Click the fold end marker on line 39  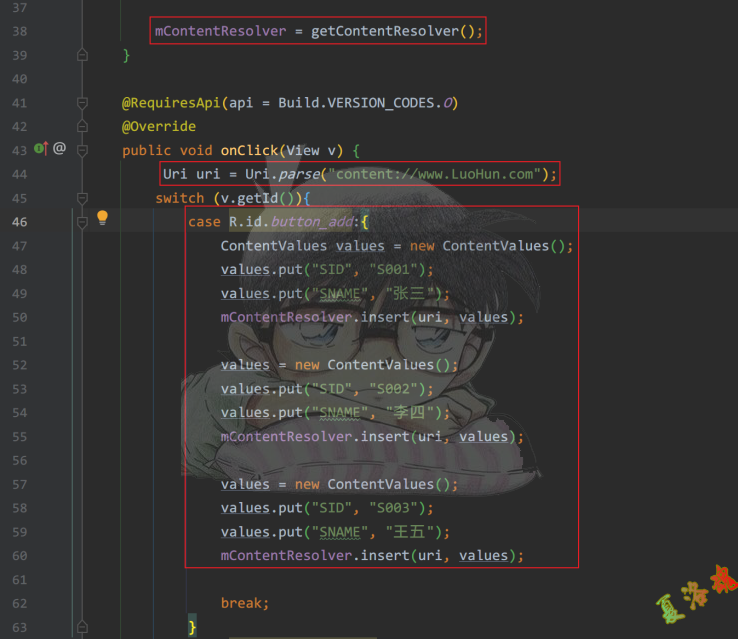(83, 55)
